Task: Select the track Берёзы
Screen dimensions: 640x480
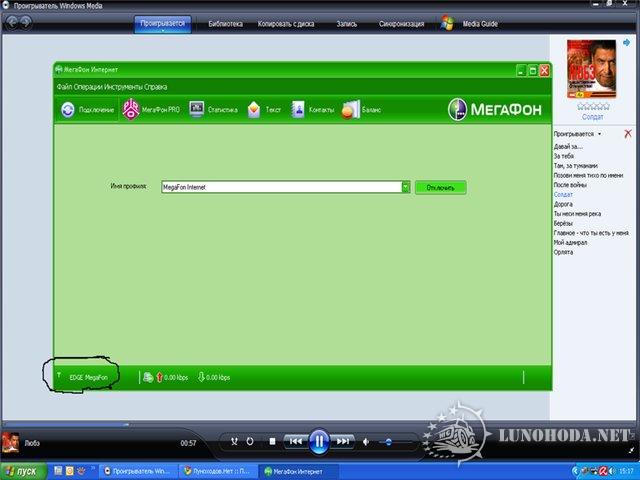Action: [x=563, y=223]
